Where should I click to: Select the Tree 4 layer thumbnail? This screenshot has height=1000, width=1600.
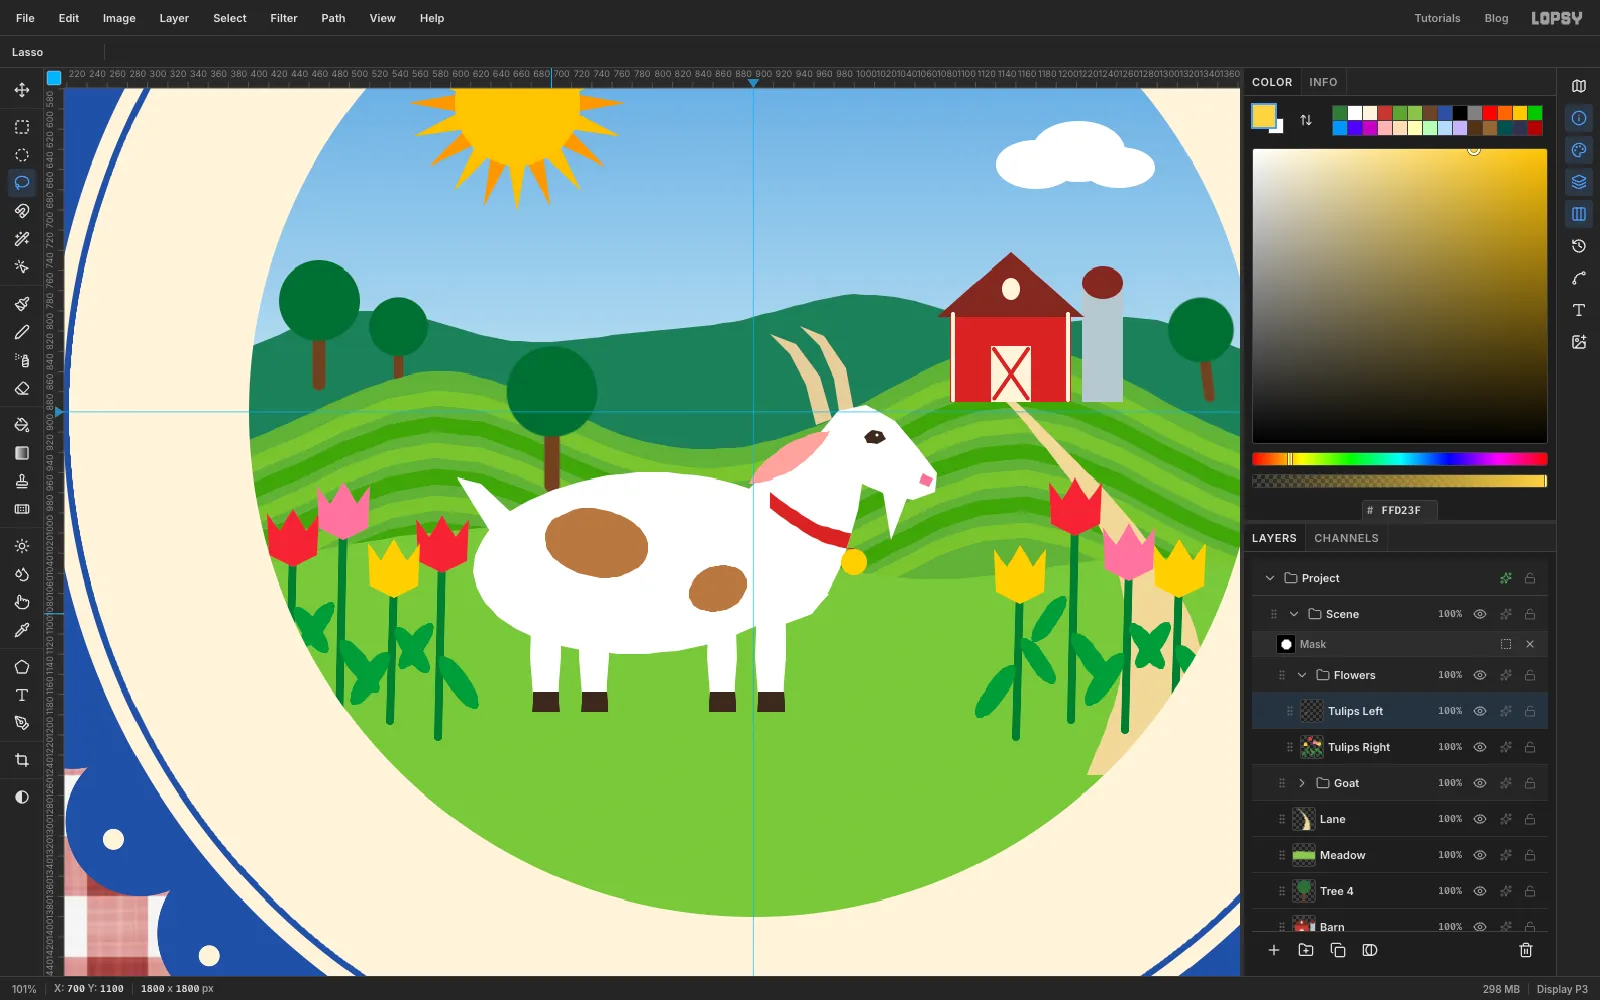(1304, 891)
